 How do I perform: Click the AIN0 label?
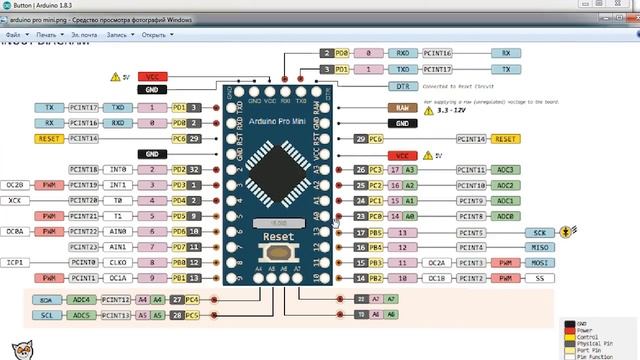[118, 231]
